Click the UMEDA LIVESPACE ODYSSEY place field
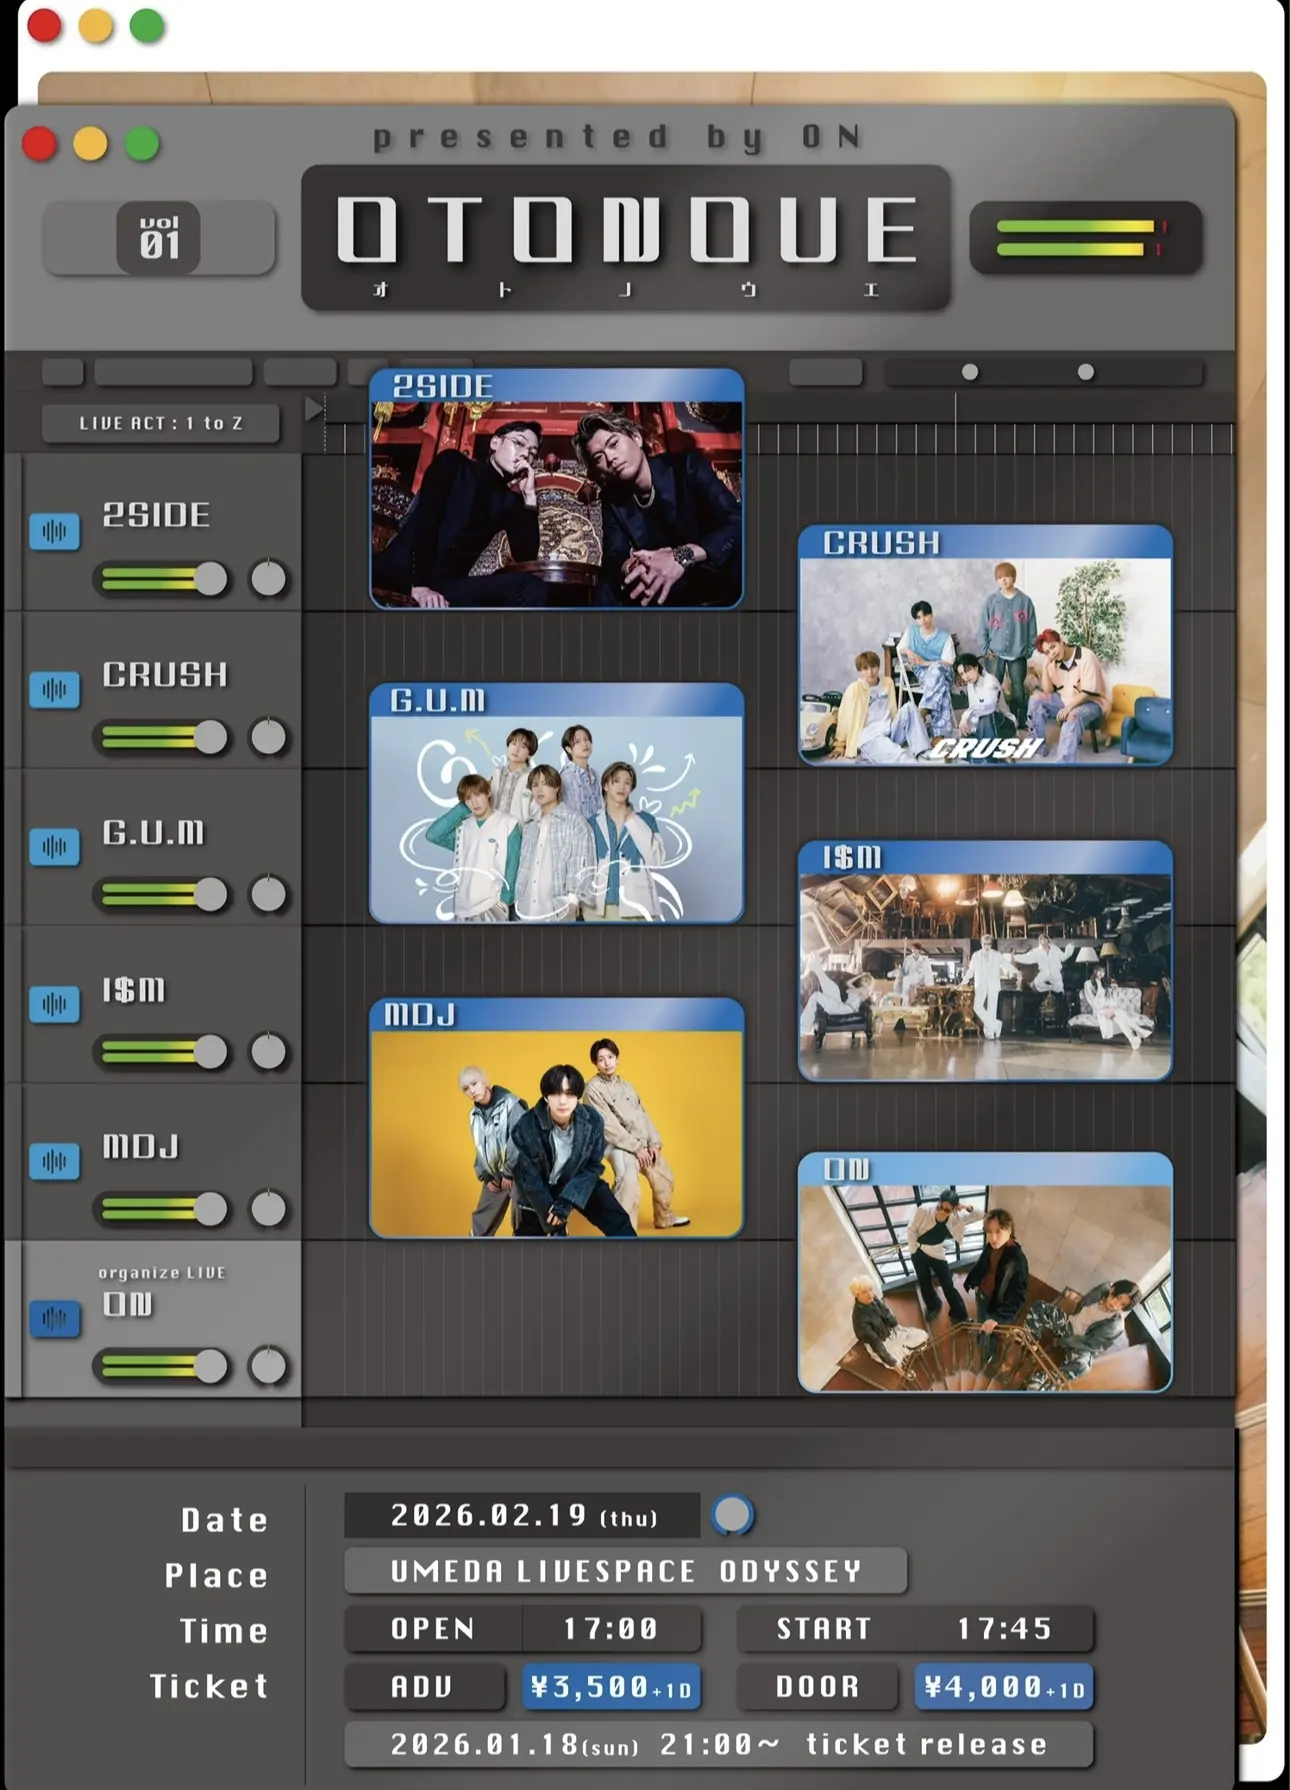The width and height of the screenshot is (1290, 1790). point(625,1571)
